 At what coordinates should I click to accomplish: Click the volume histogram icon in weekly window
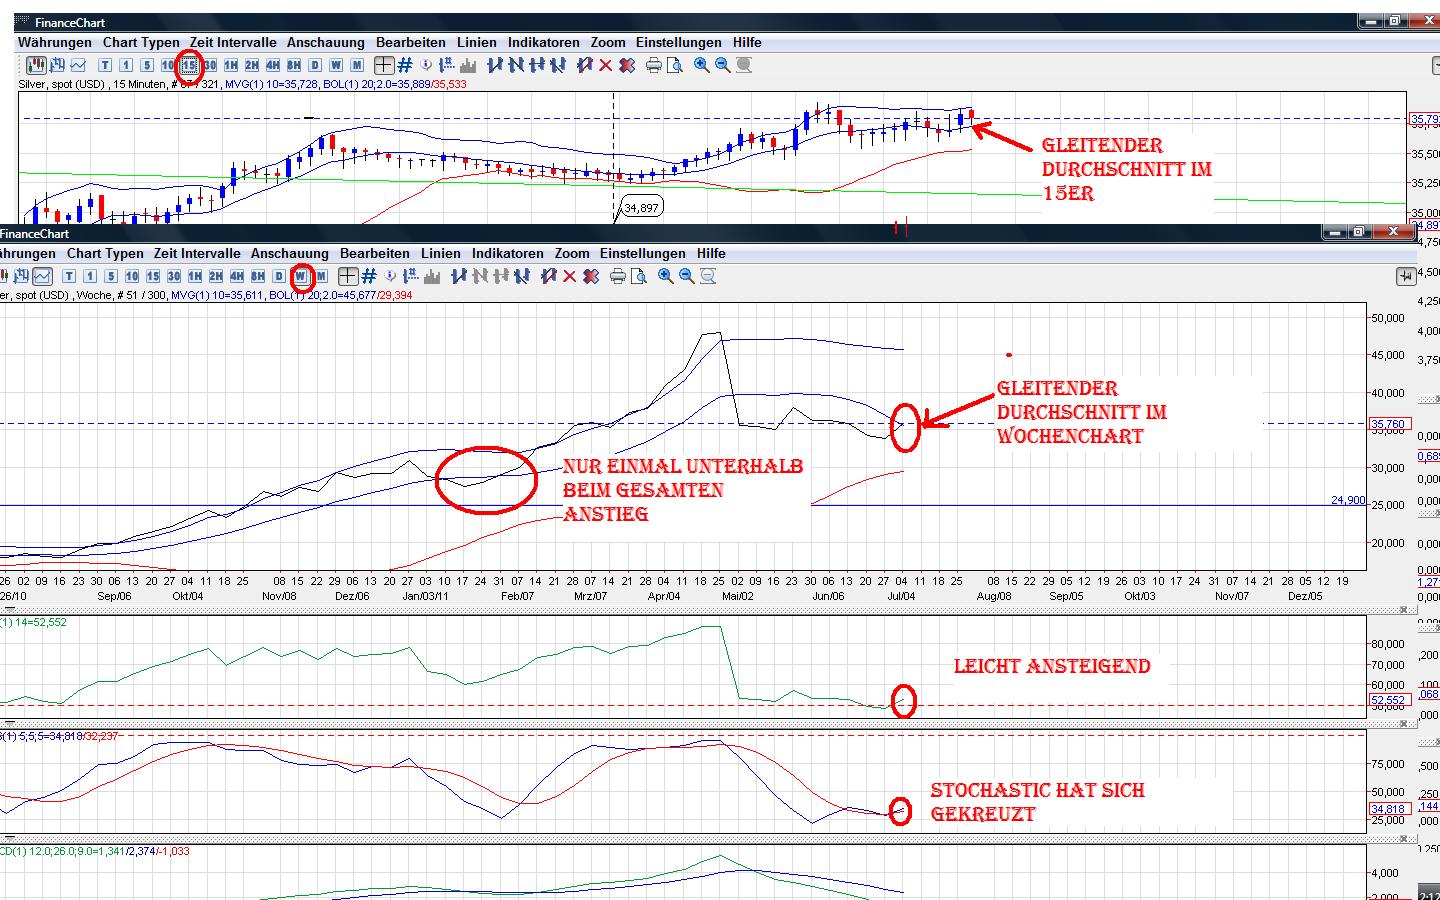click(433, 276)
